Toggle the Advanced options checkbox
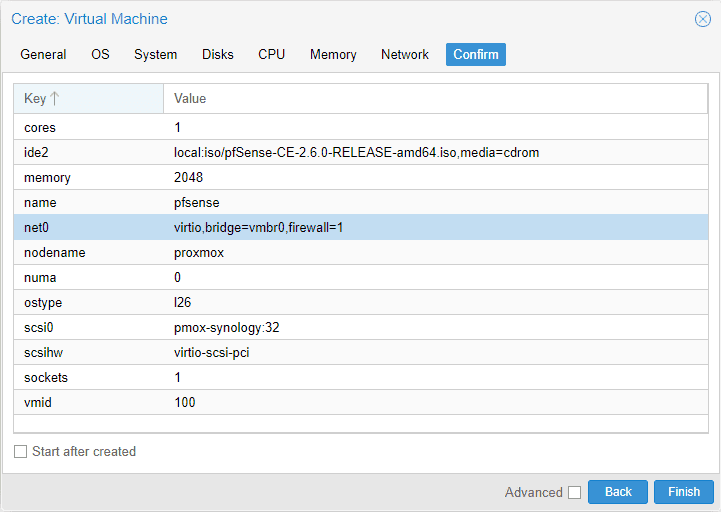 click(x=574, y=492)
